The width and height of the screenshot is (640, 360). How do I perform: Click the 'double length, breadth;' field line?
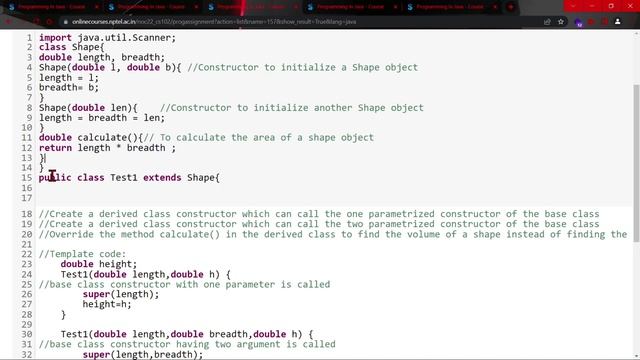(x=102, y=58)
